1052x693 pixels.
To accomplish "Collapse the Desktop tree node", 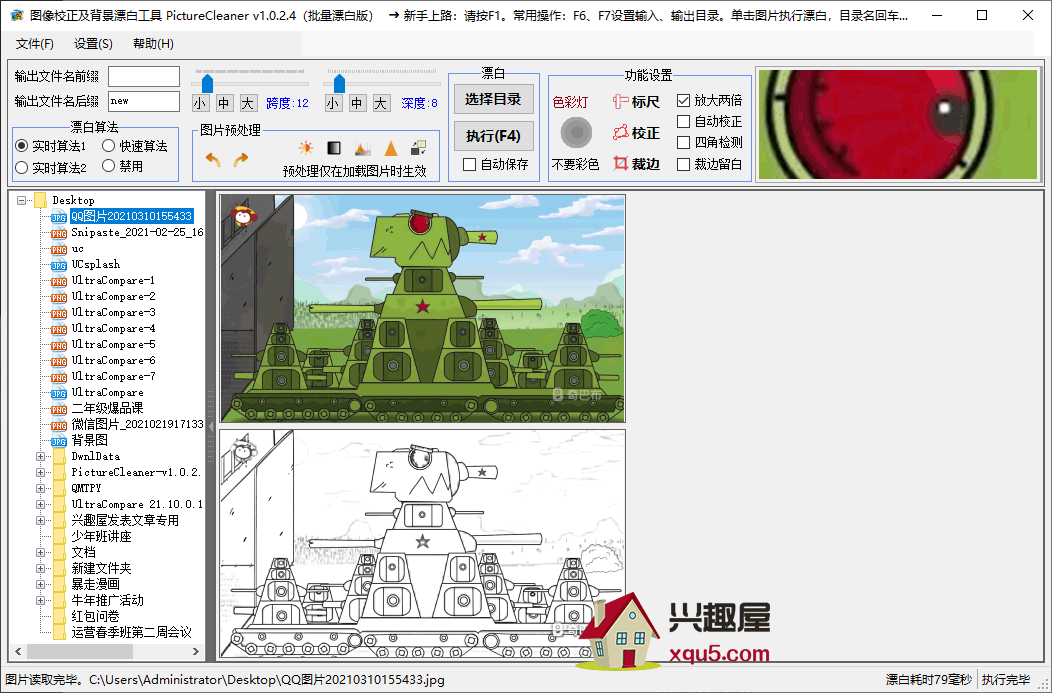I will click(21, 200).
